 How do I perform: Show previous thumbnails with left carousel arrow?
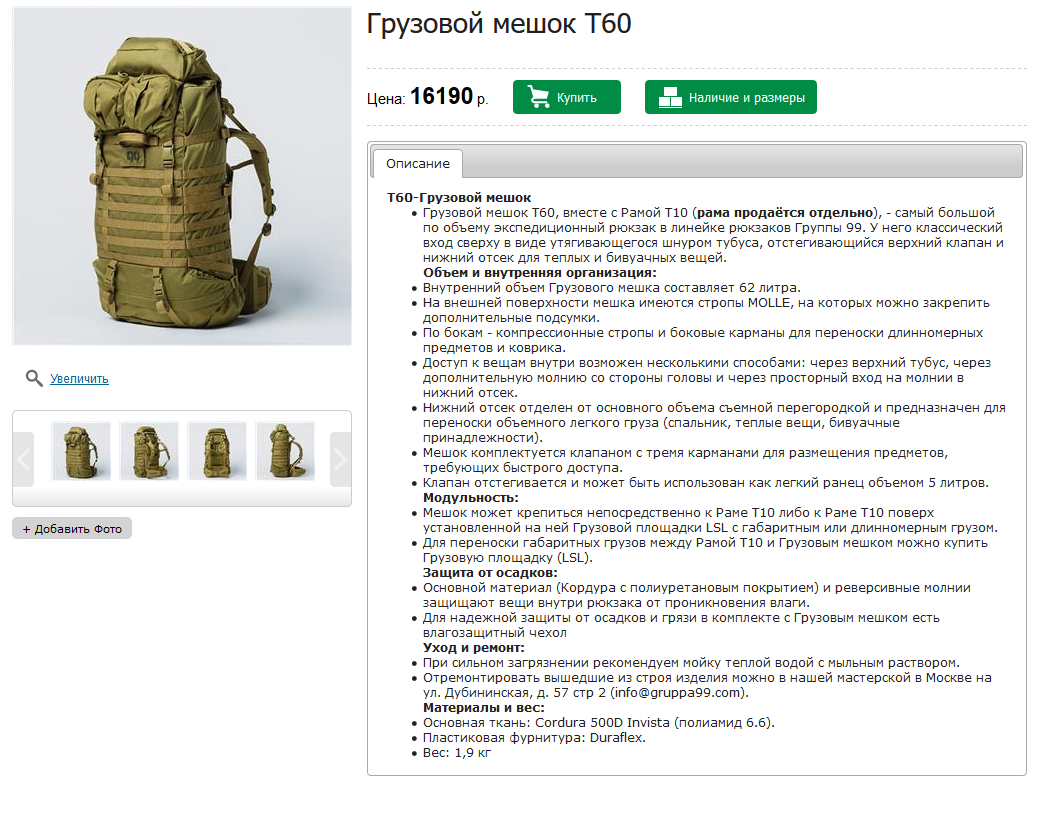coord(23,459)
